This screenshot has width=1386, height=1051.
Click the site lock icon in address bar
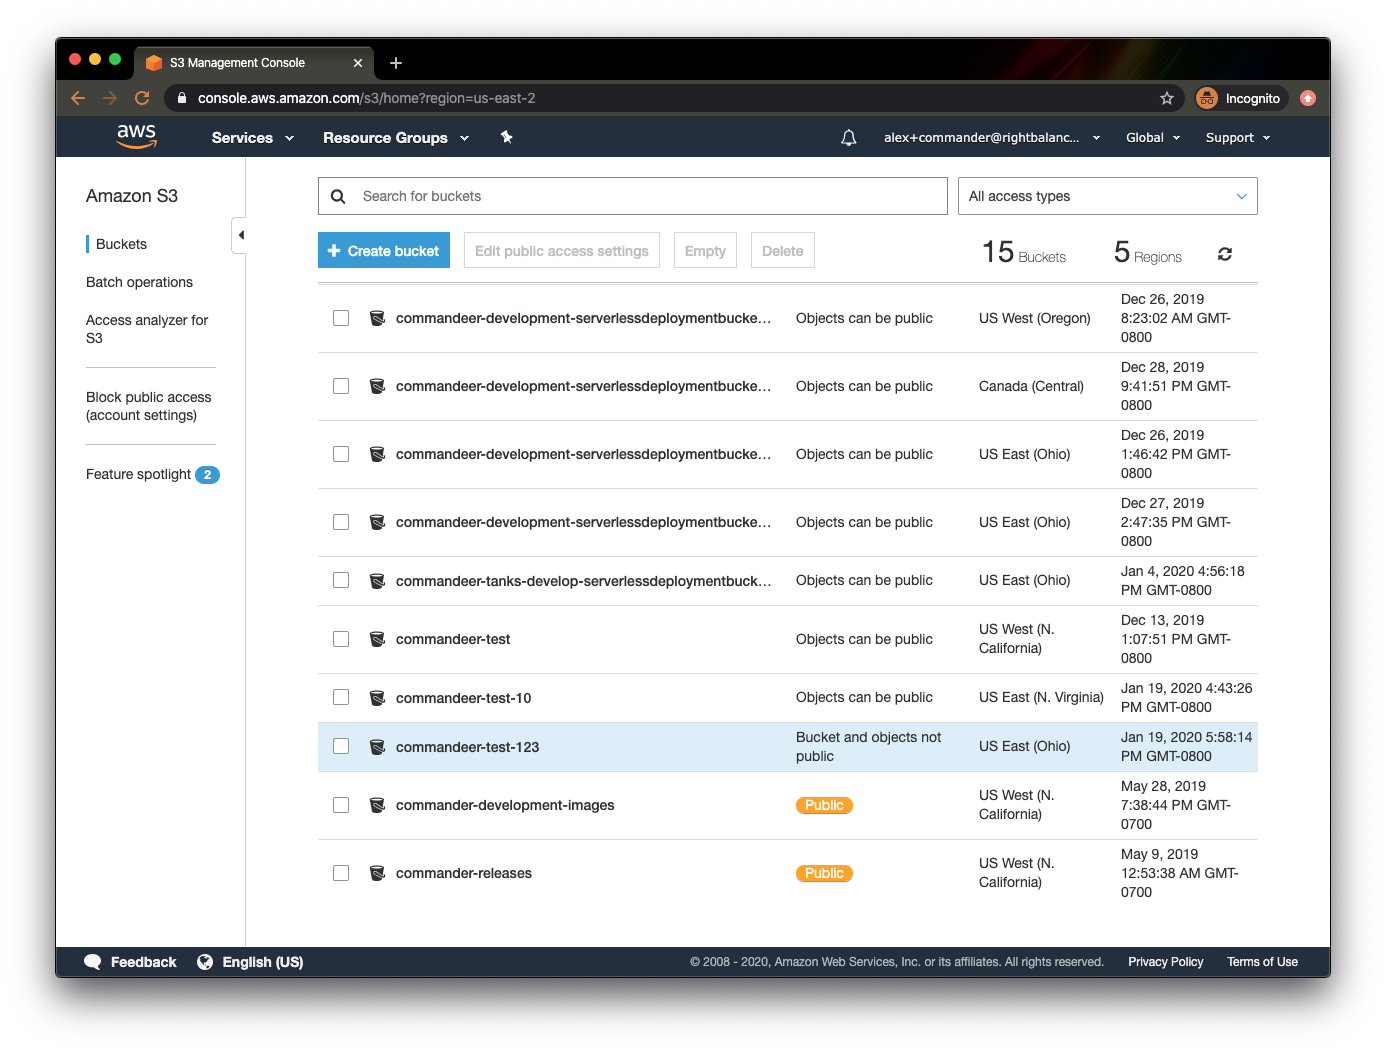point(182,98)
